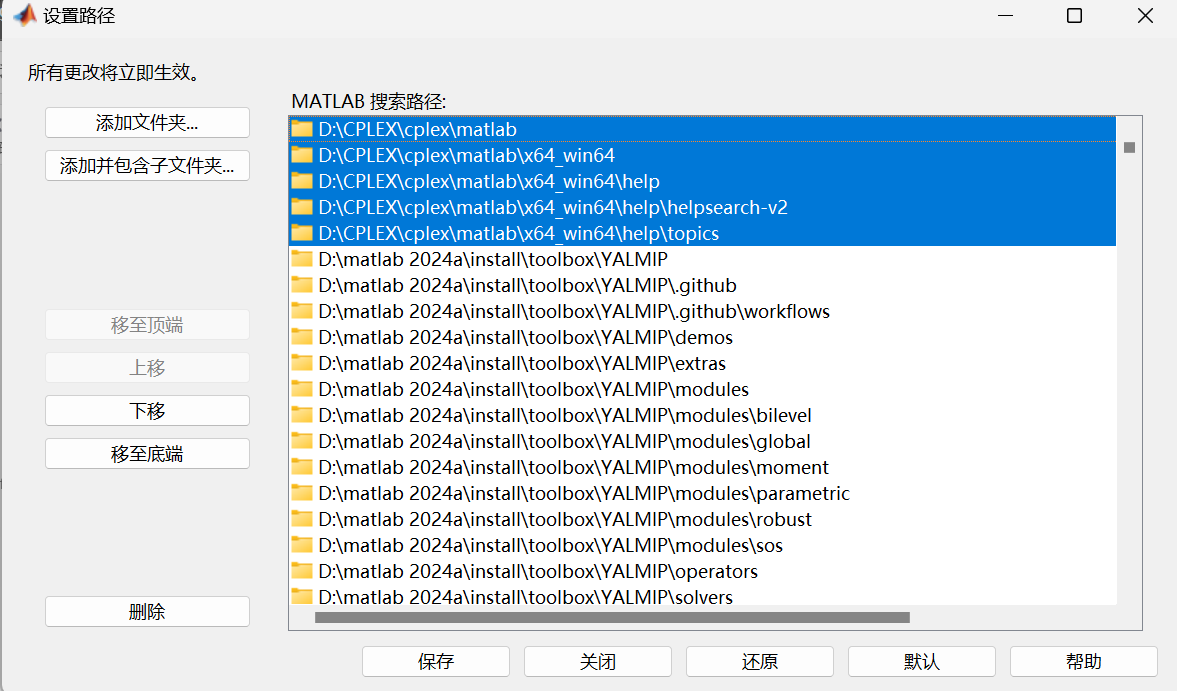The height and width of the screenshot is (691, 1177).
Task: Maximize the 设置路径 window
Action: pyautogui.click(x=1074, y=16)
